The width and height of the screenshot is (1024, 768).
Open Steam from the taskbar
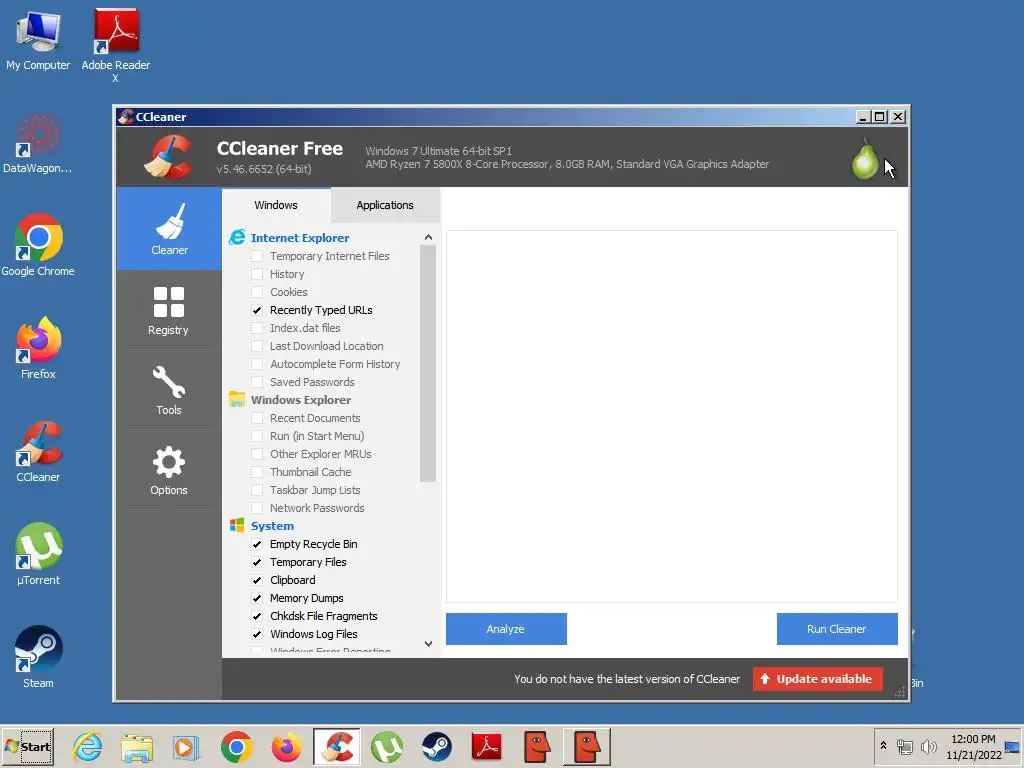pos(436,746)
